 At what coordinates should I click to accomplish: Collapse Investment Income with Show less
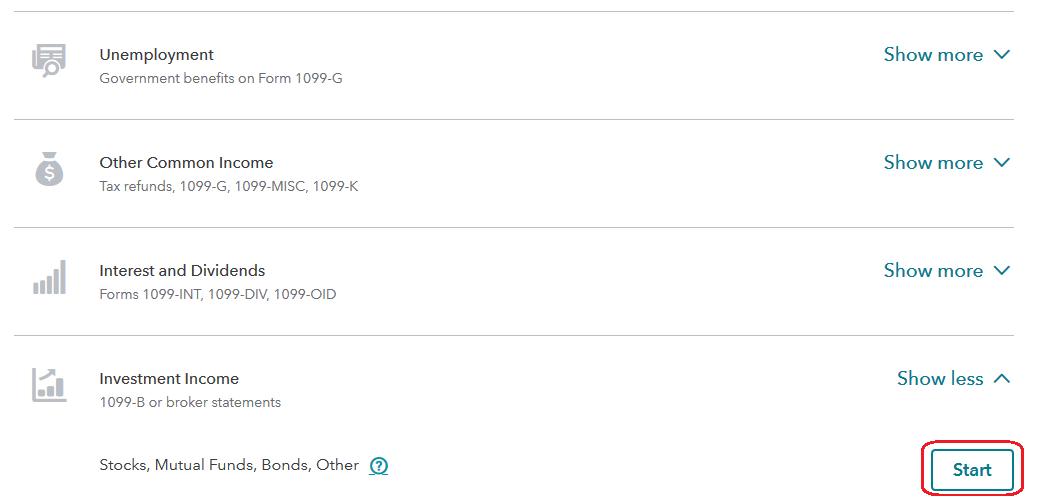pyautogui.click(x=954, y=379)
